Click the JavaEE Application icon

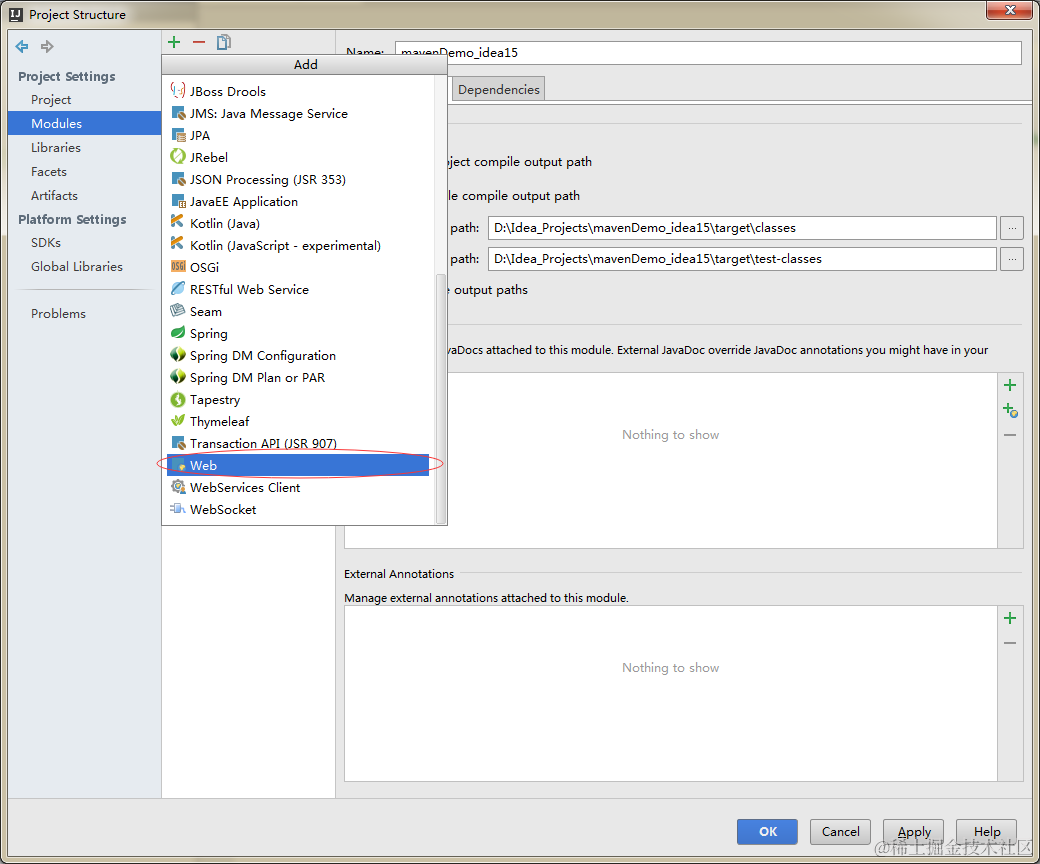[178, 200]
